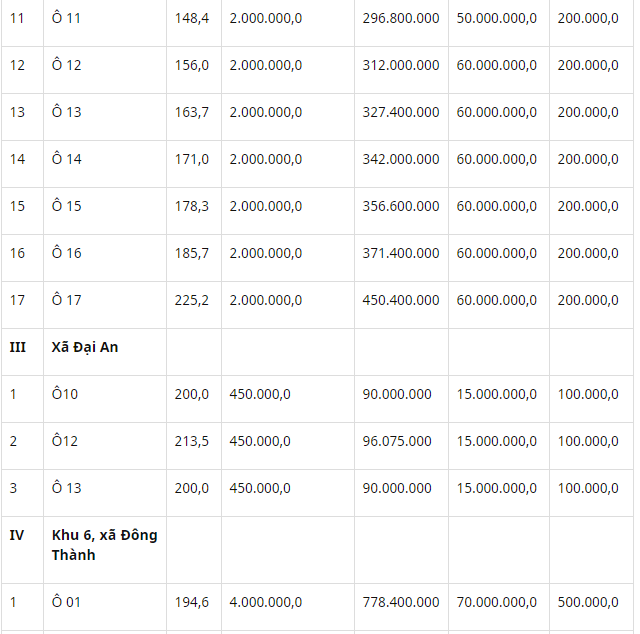Click unit price 4.000.000,0

266,602
